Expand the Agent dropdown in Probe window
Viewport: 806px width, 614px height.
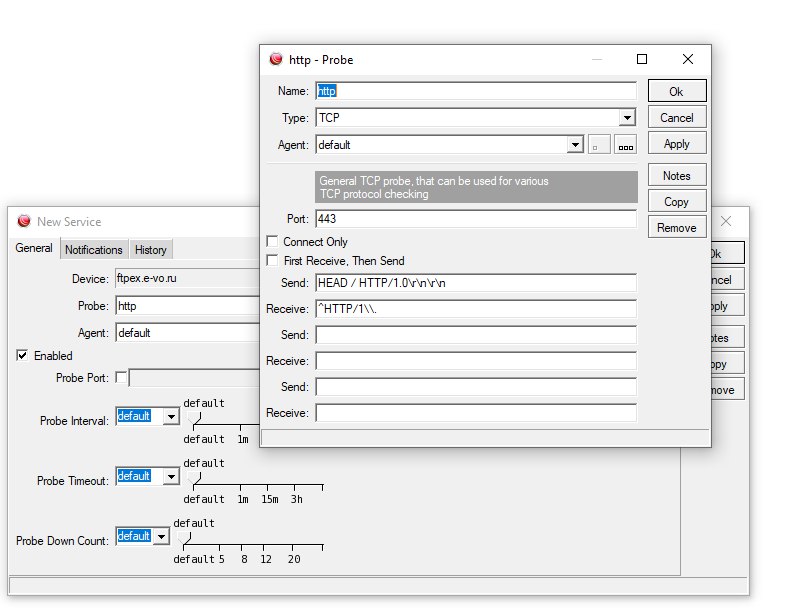[x=575, y=145]
